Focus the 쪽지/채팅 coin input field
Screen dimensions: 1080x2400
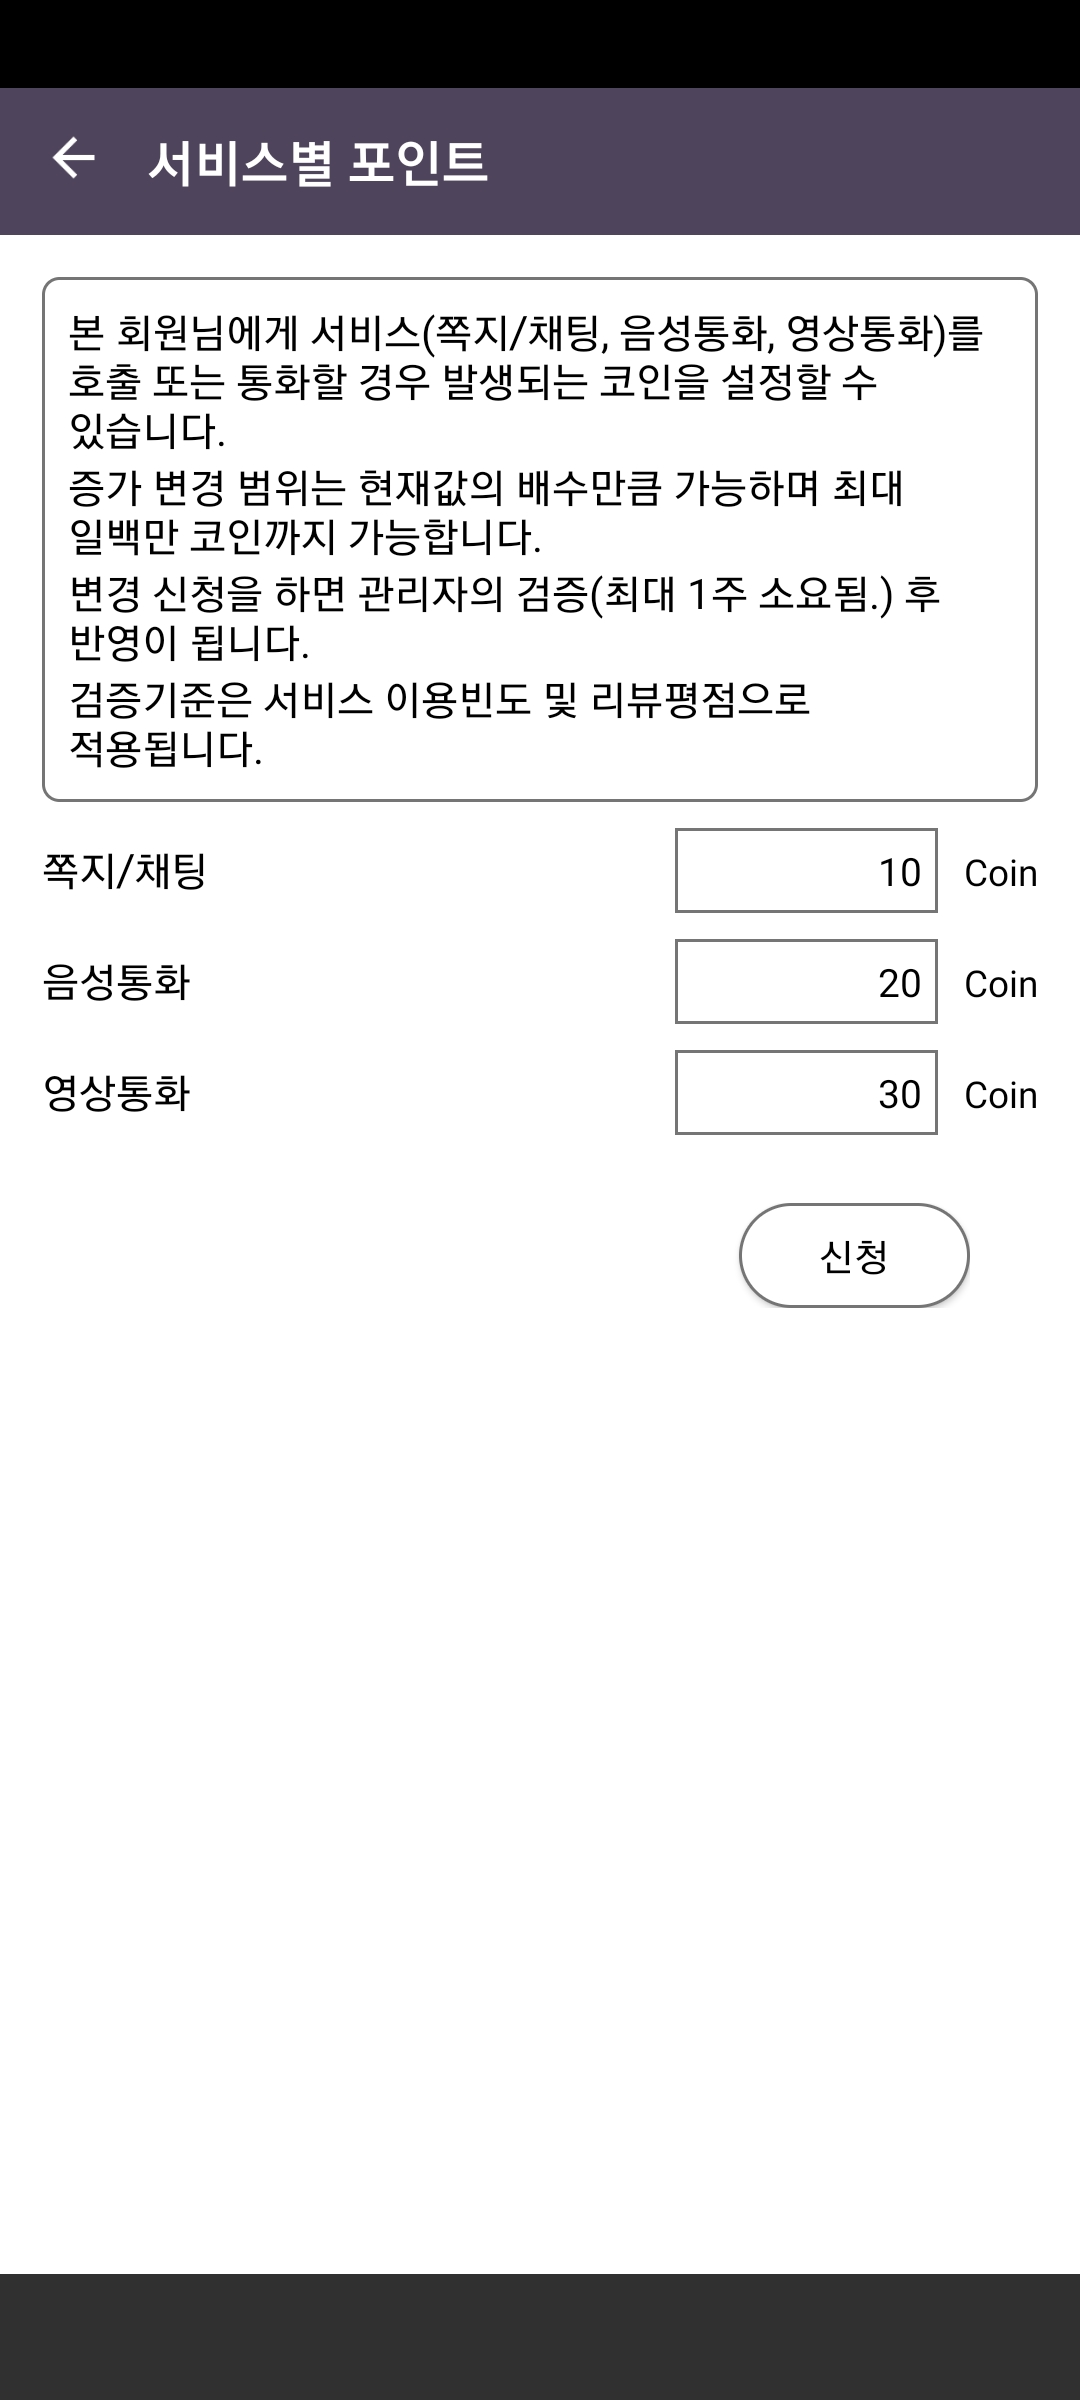coord(805,871)
